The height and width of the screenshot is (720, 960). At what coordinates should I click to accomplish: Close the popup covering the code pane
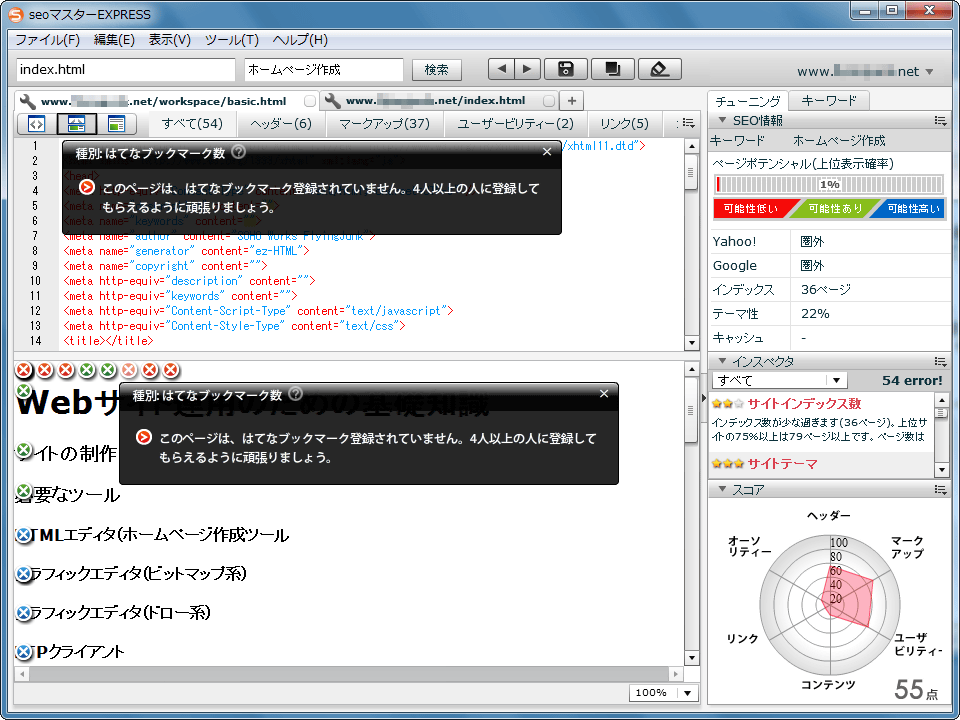point(547,152)
